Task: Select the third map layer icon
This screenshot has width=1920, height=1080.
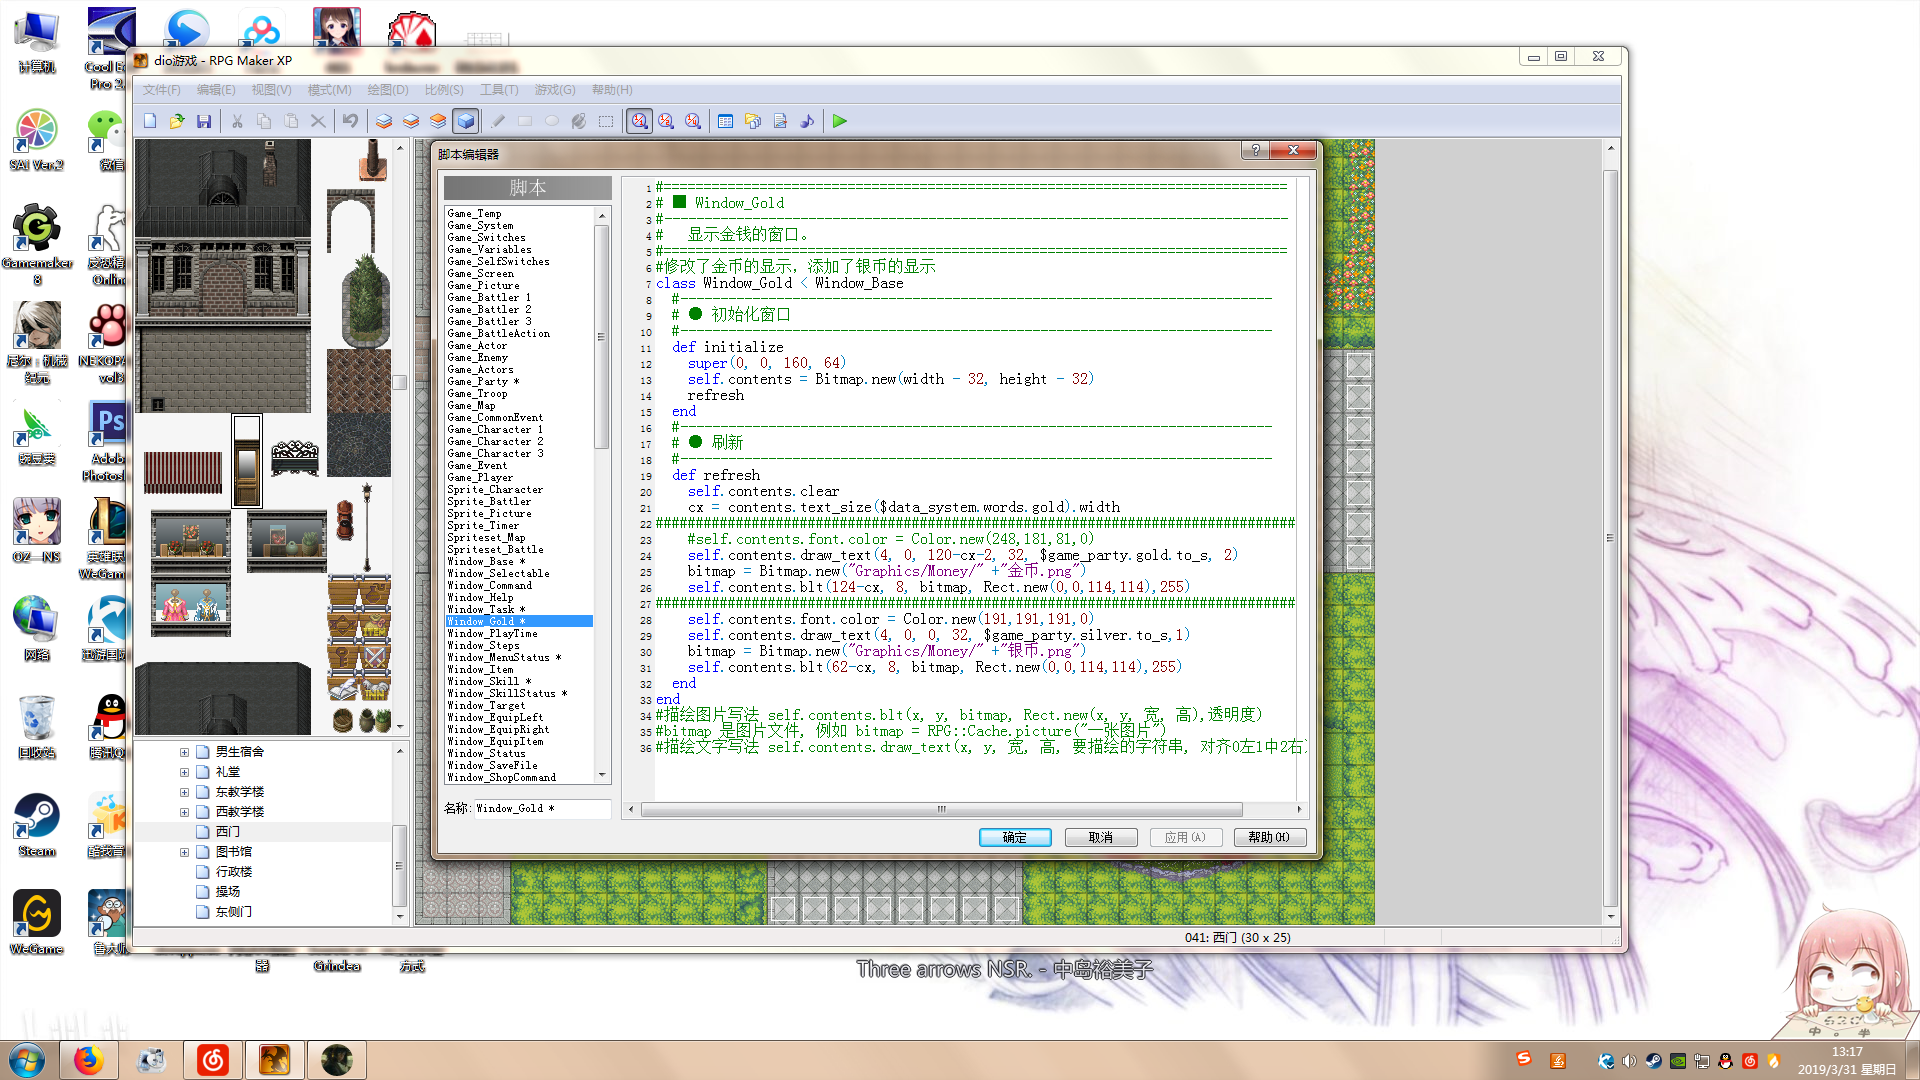Action: pos(438,121)
